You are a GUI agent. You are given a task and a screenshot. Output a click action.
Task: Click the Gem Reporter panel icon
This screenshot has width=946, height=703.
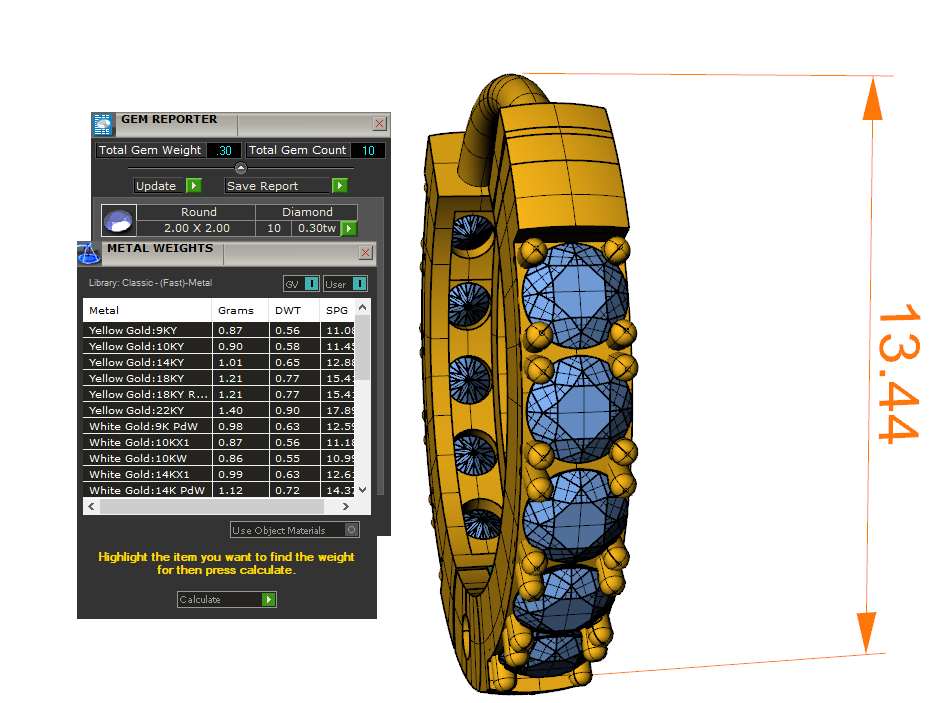tap(102, 124)
